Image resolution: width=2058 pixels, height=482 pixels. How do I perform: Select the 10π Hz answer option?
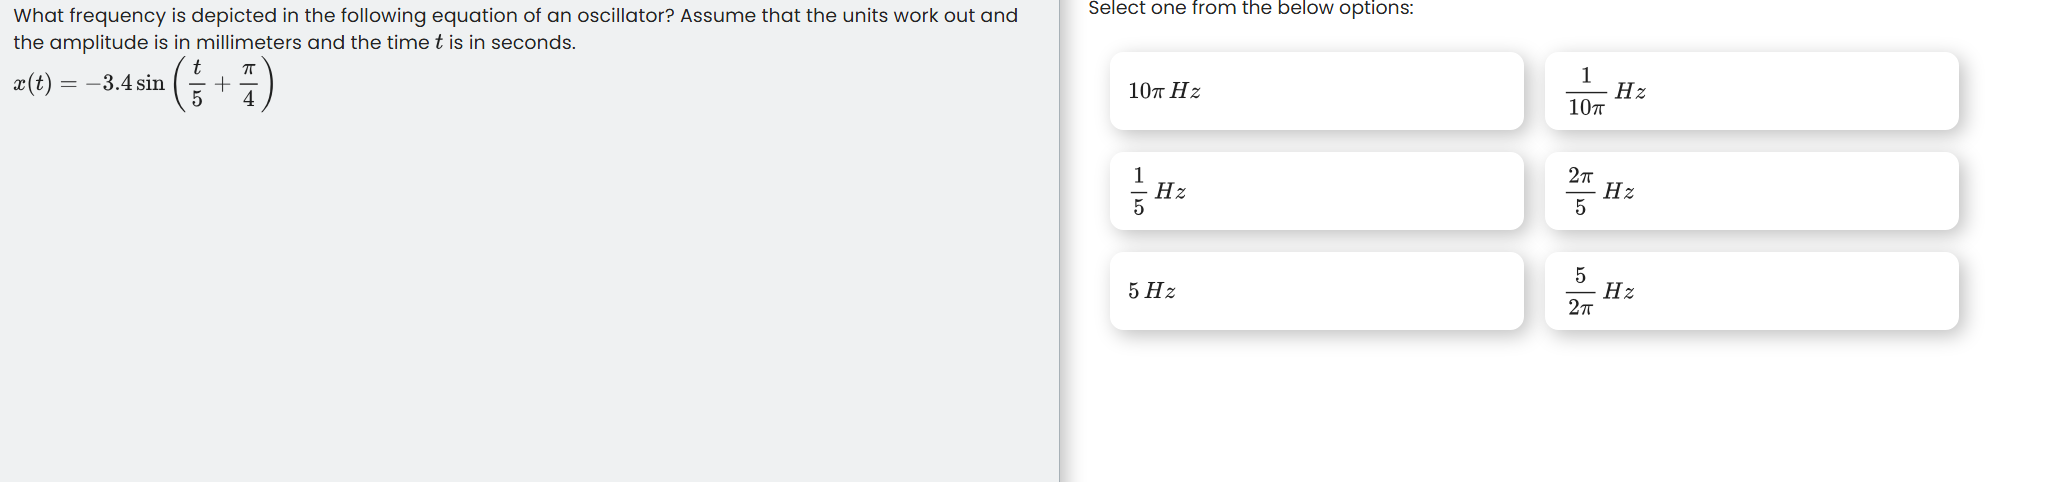[1316, 91]
